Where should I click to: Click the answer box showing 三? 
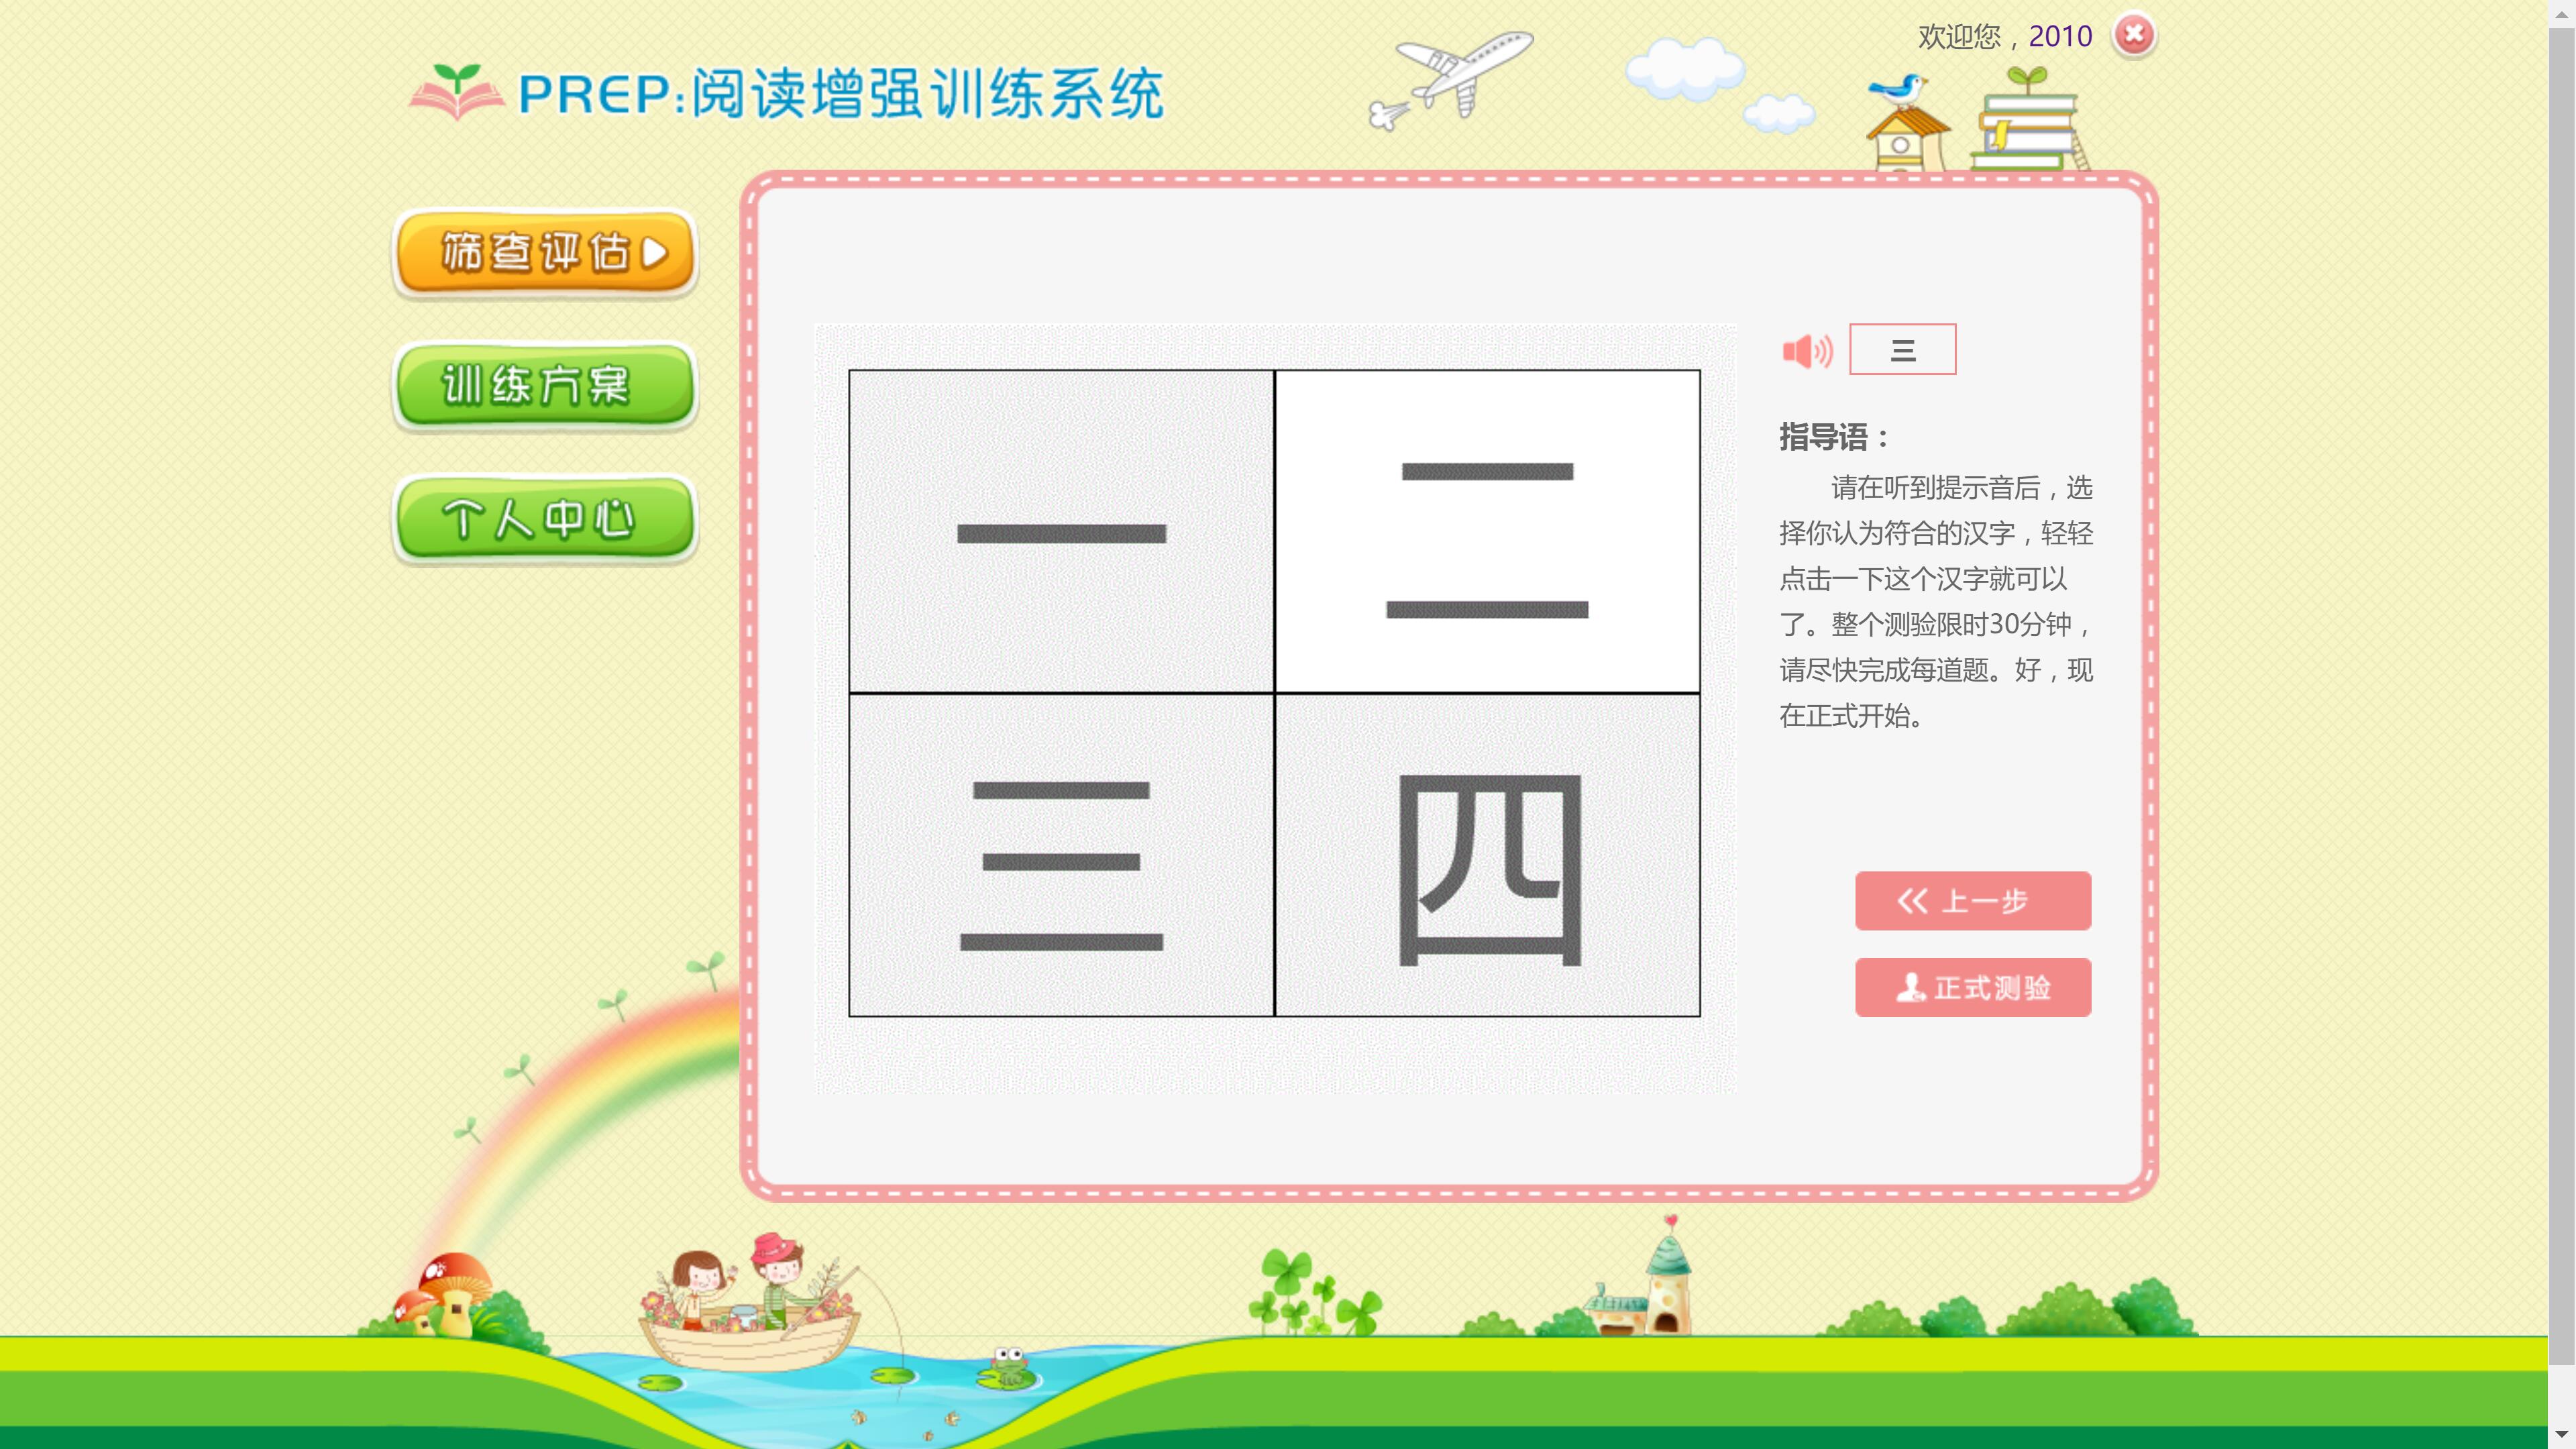coord(1902,349)
